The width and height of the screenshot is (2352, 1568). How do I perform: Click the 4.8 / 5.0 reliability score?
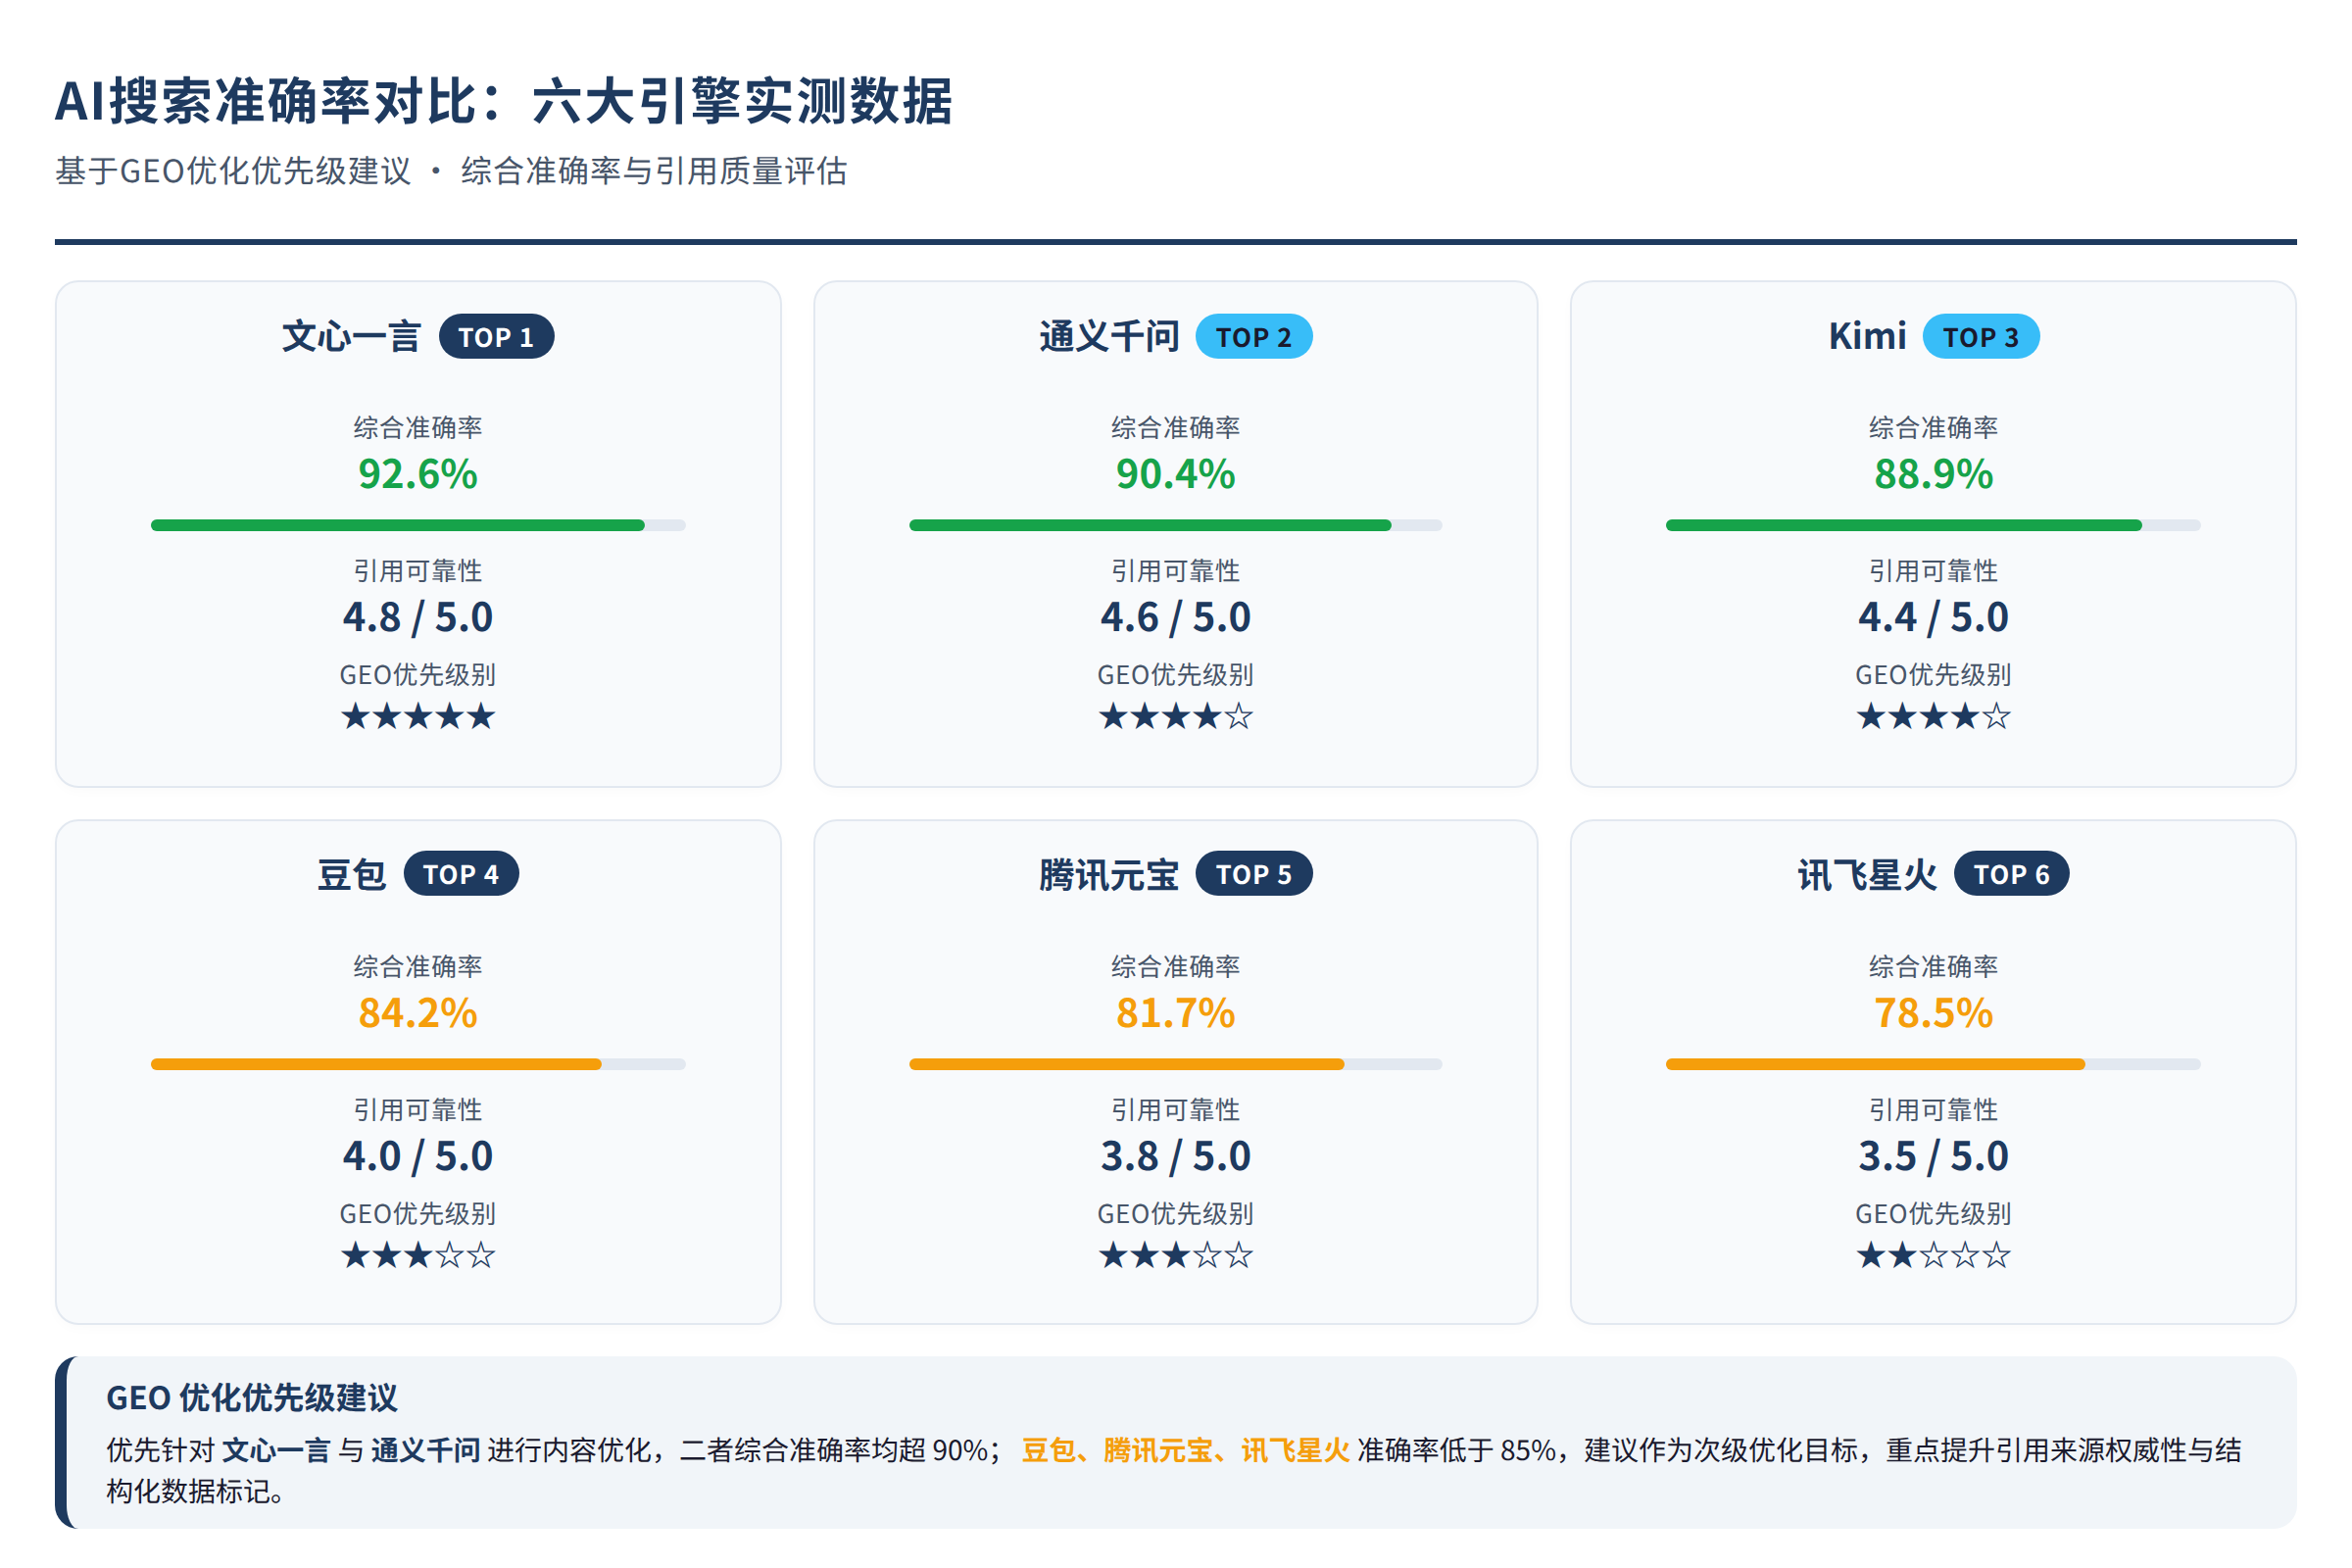pos(418,617)
